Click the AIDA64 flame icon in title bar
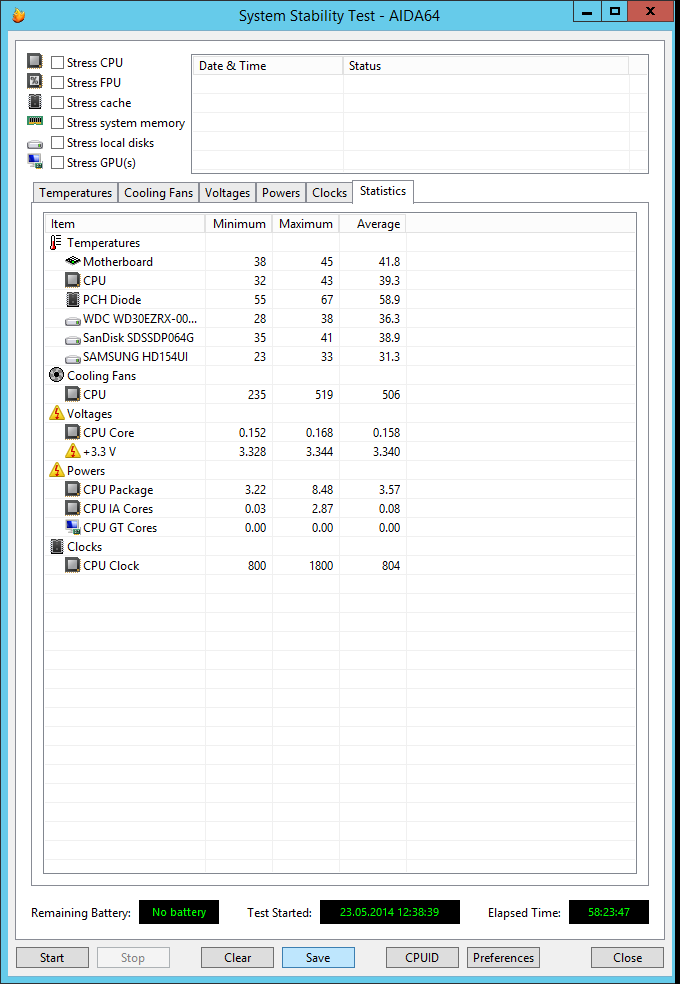 pos(19,15)
